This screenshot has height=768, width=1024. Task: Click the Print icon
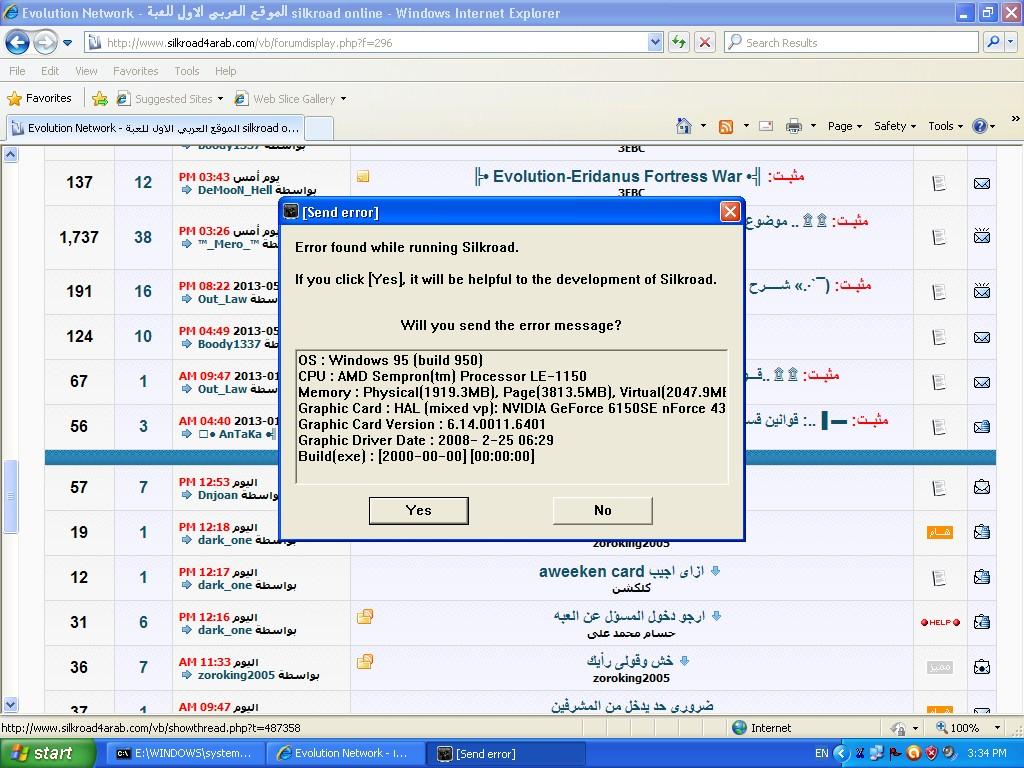793,126
